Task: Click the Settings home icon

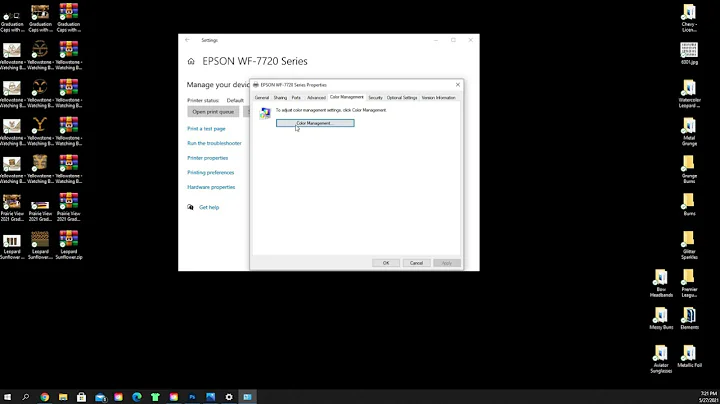Action: tap(191, 62)
